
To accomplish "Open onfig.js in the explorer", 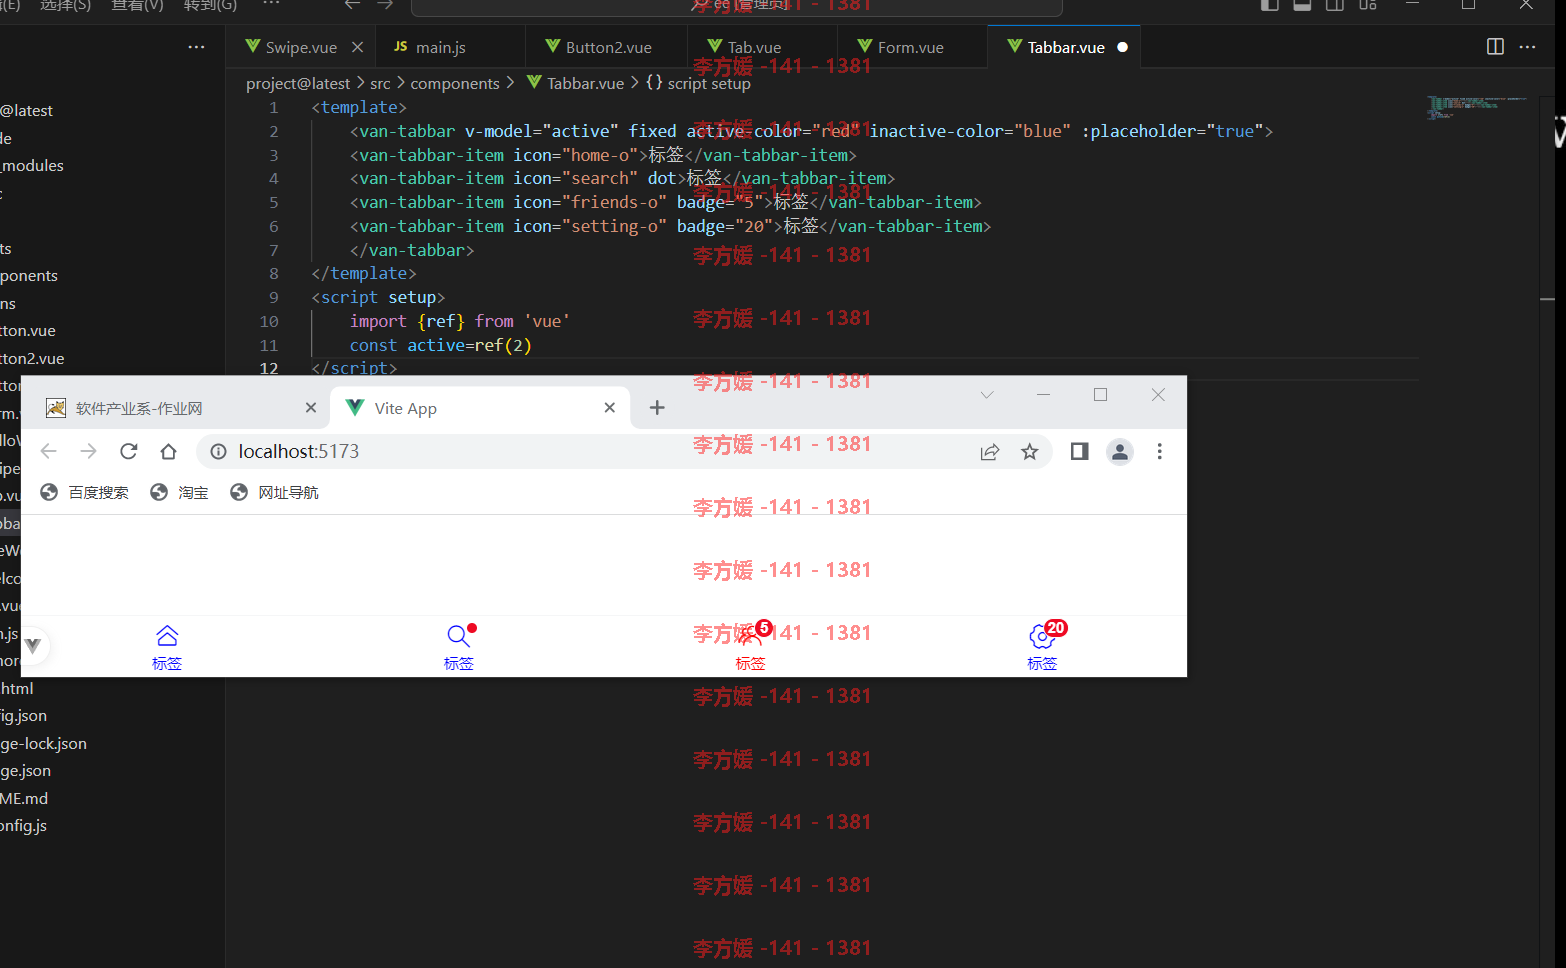I will 24,825.
